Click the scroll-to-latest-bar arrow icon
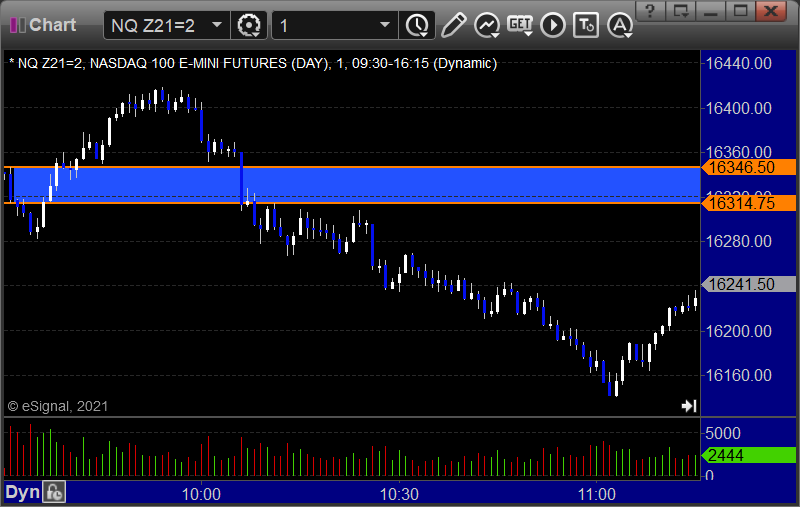This screenshot has width=800, height=507. [x=689, y=405]
